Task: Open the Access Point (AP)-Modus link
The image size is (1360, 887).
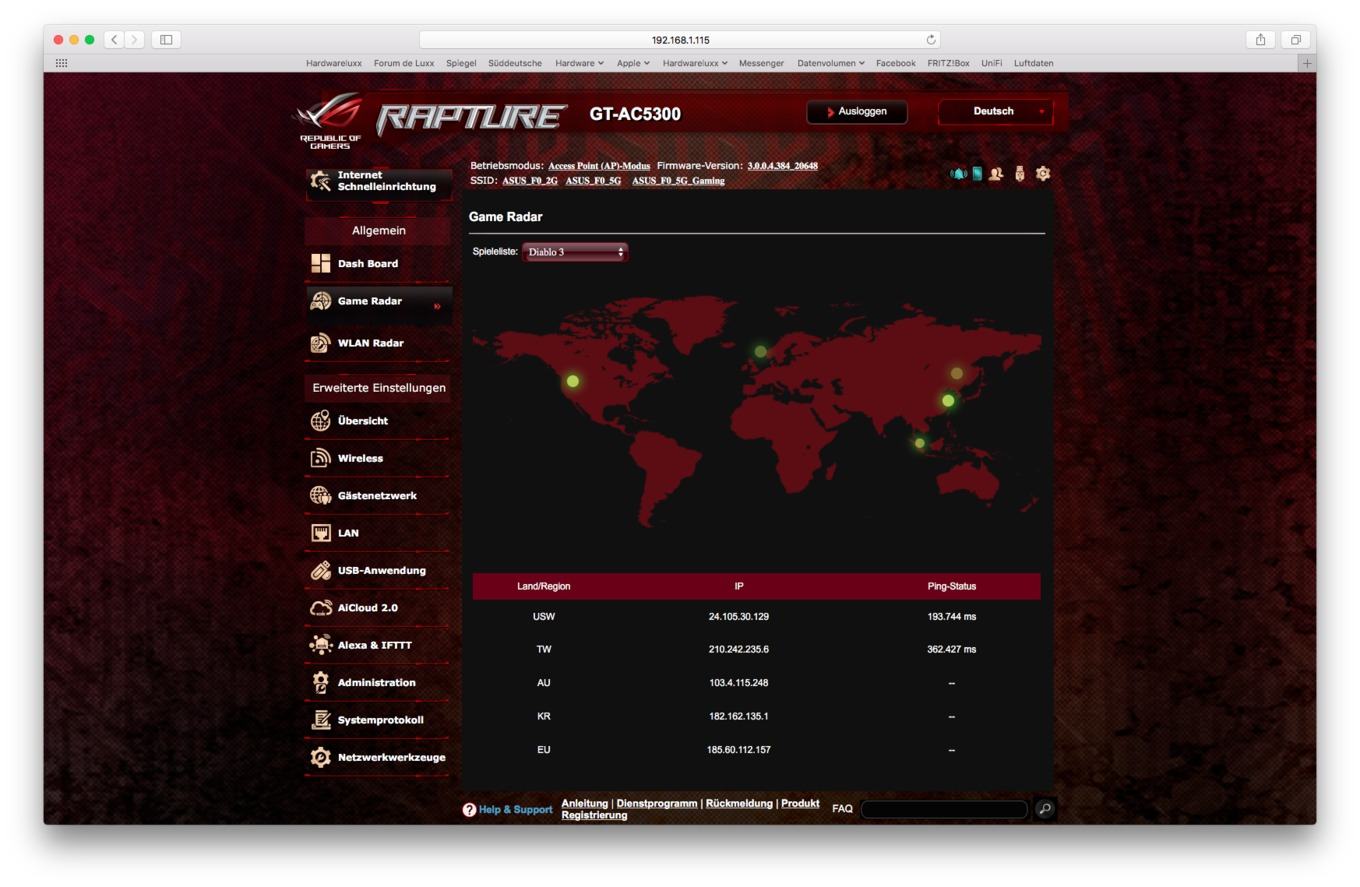Action: pos(599,166)
